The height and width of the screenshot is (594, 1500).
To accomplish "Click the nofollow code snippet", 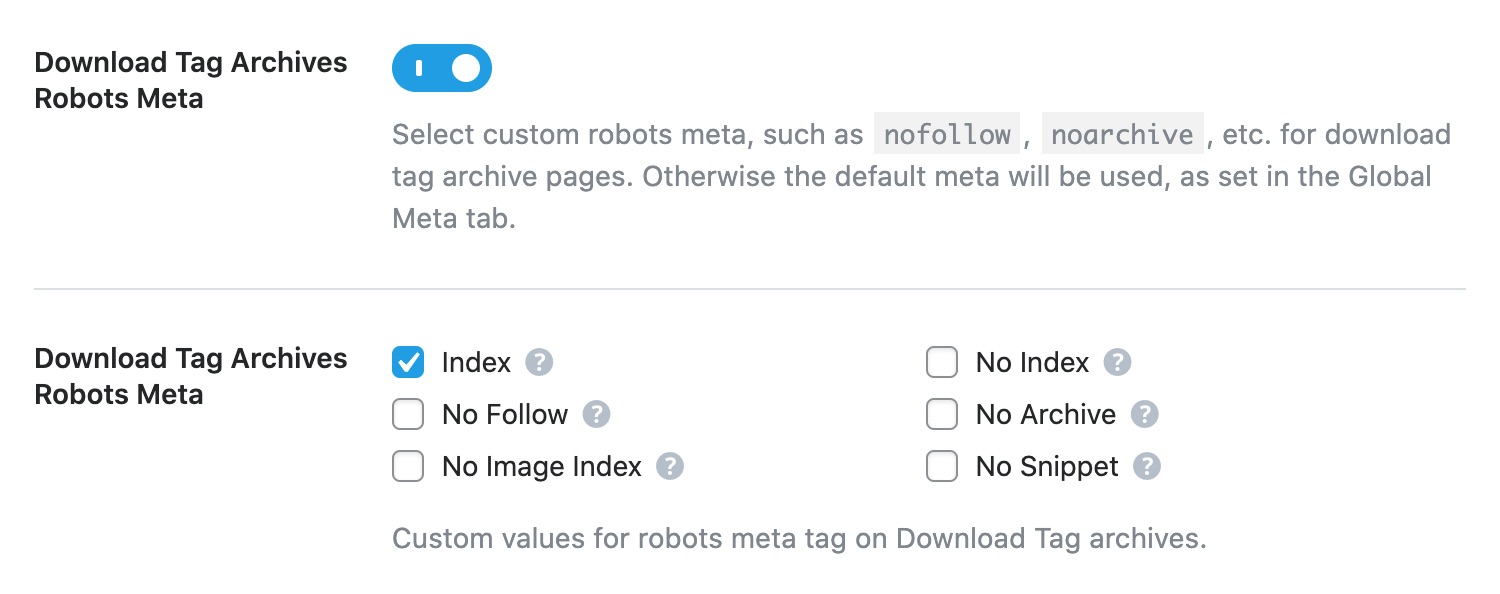I will (x=946, y=134).
